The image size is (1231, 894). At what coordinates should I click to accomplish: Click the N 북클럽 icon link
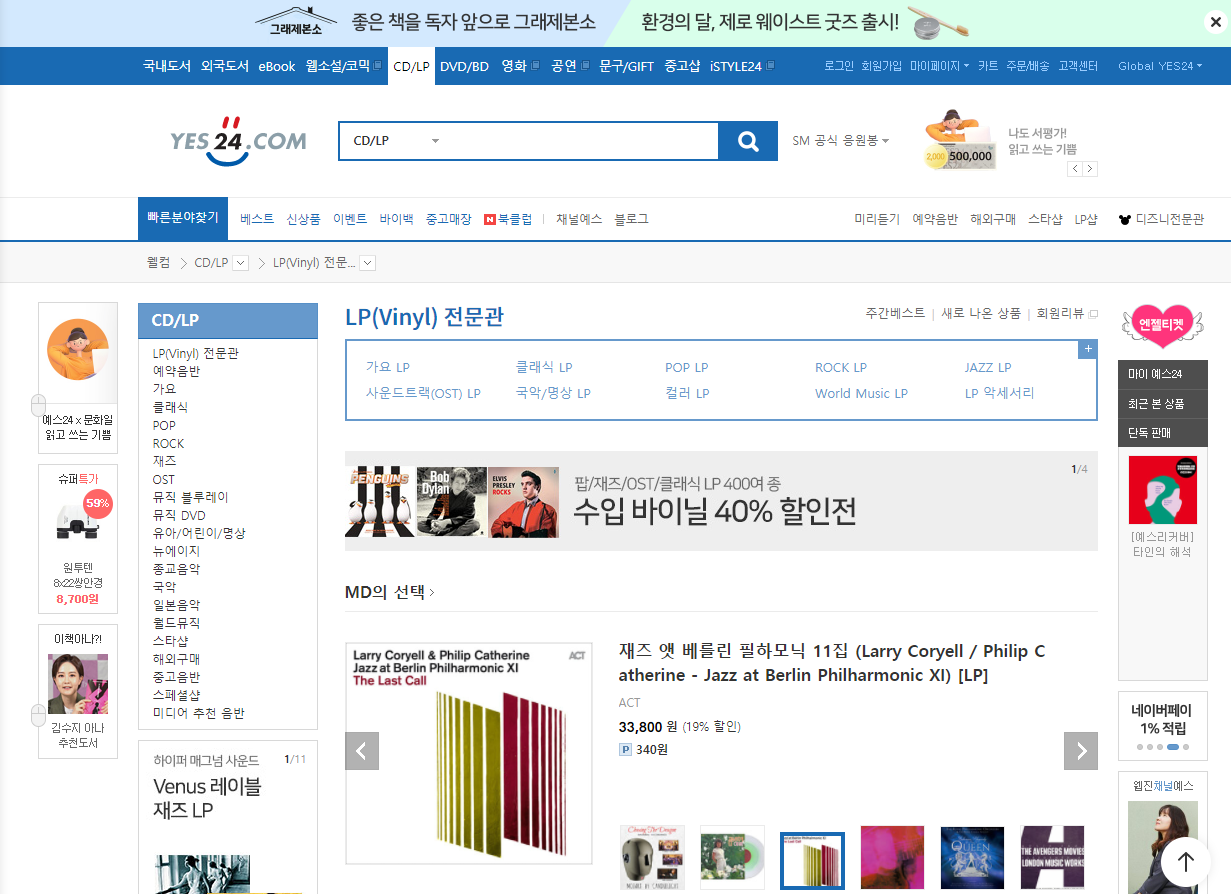click(x=508, y=219)
